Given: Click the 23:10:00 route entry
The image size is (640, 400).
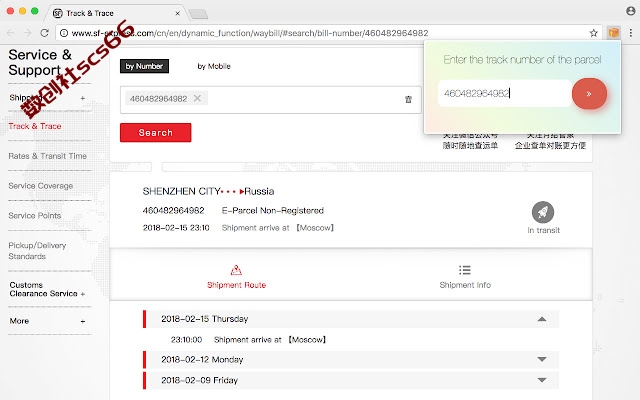Looking at the screenshot, I should click(248, 340).
